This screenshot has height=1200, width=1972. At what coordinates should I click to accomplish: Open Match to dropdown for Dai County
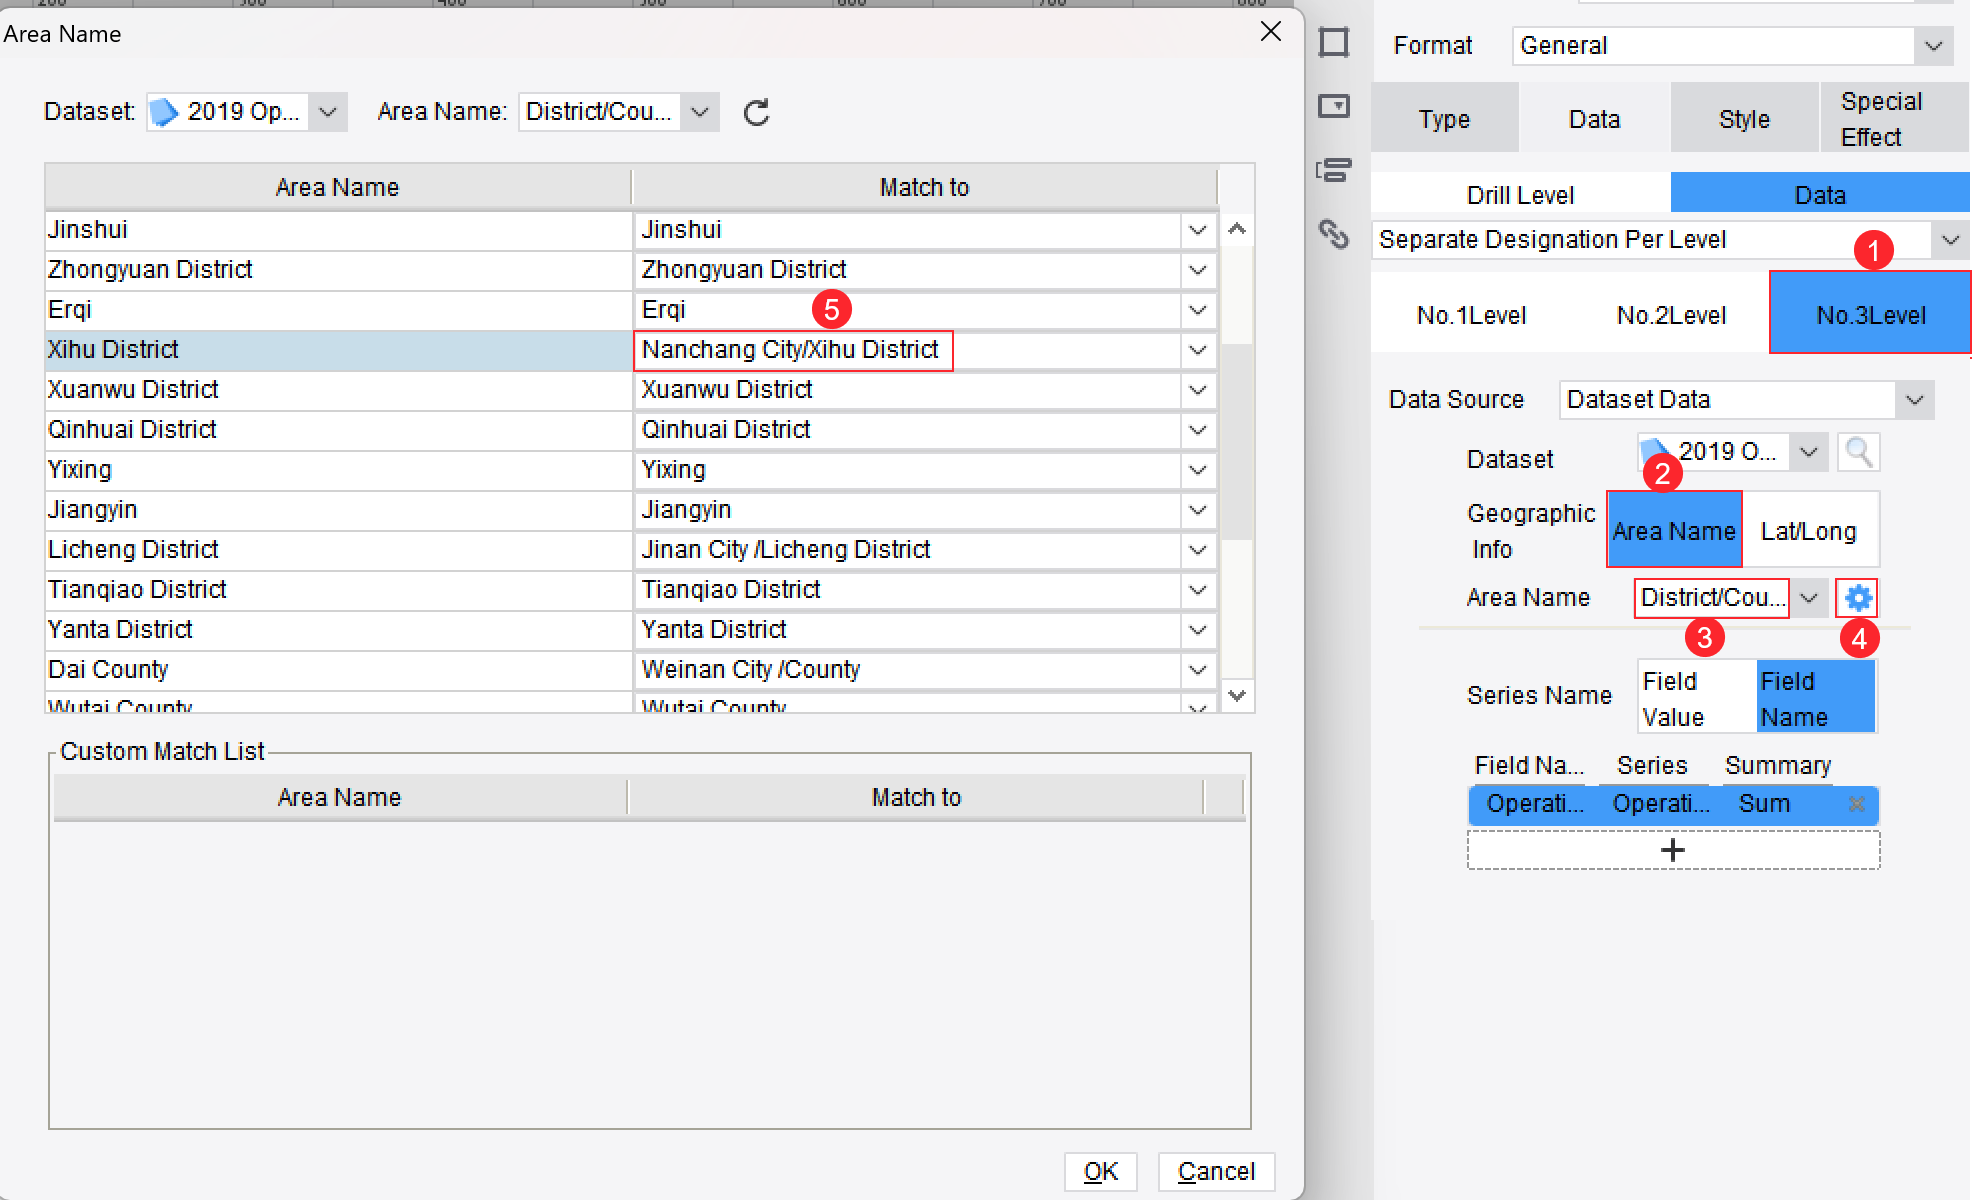tap(1198, 670)
